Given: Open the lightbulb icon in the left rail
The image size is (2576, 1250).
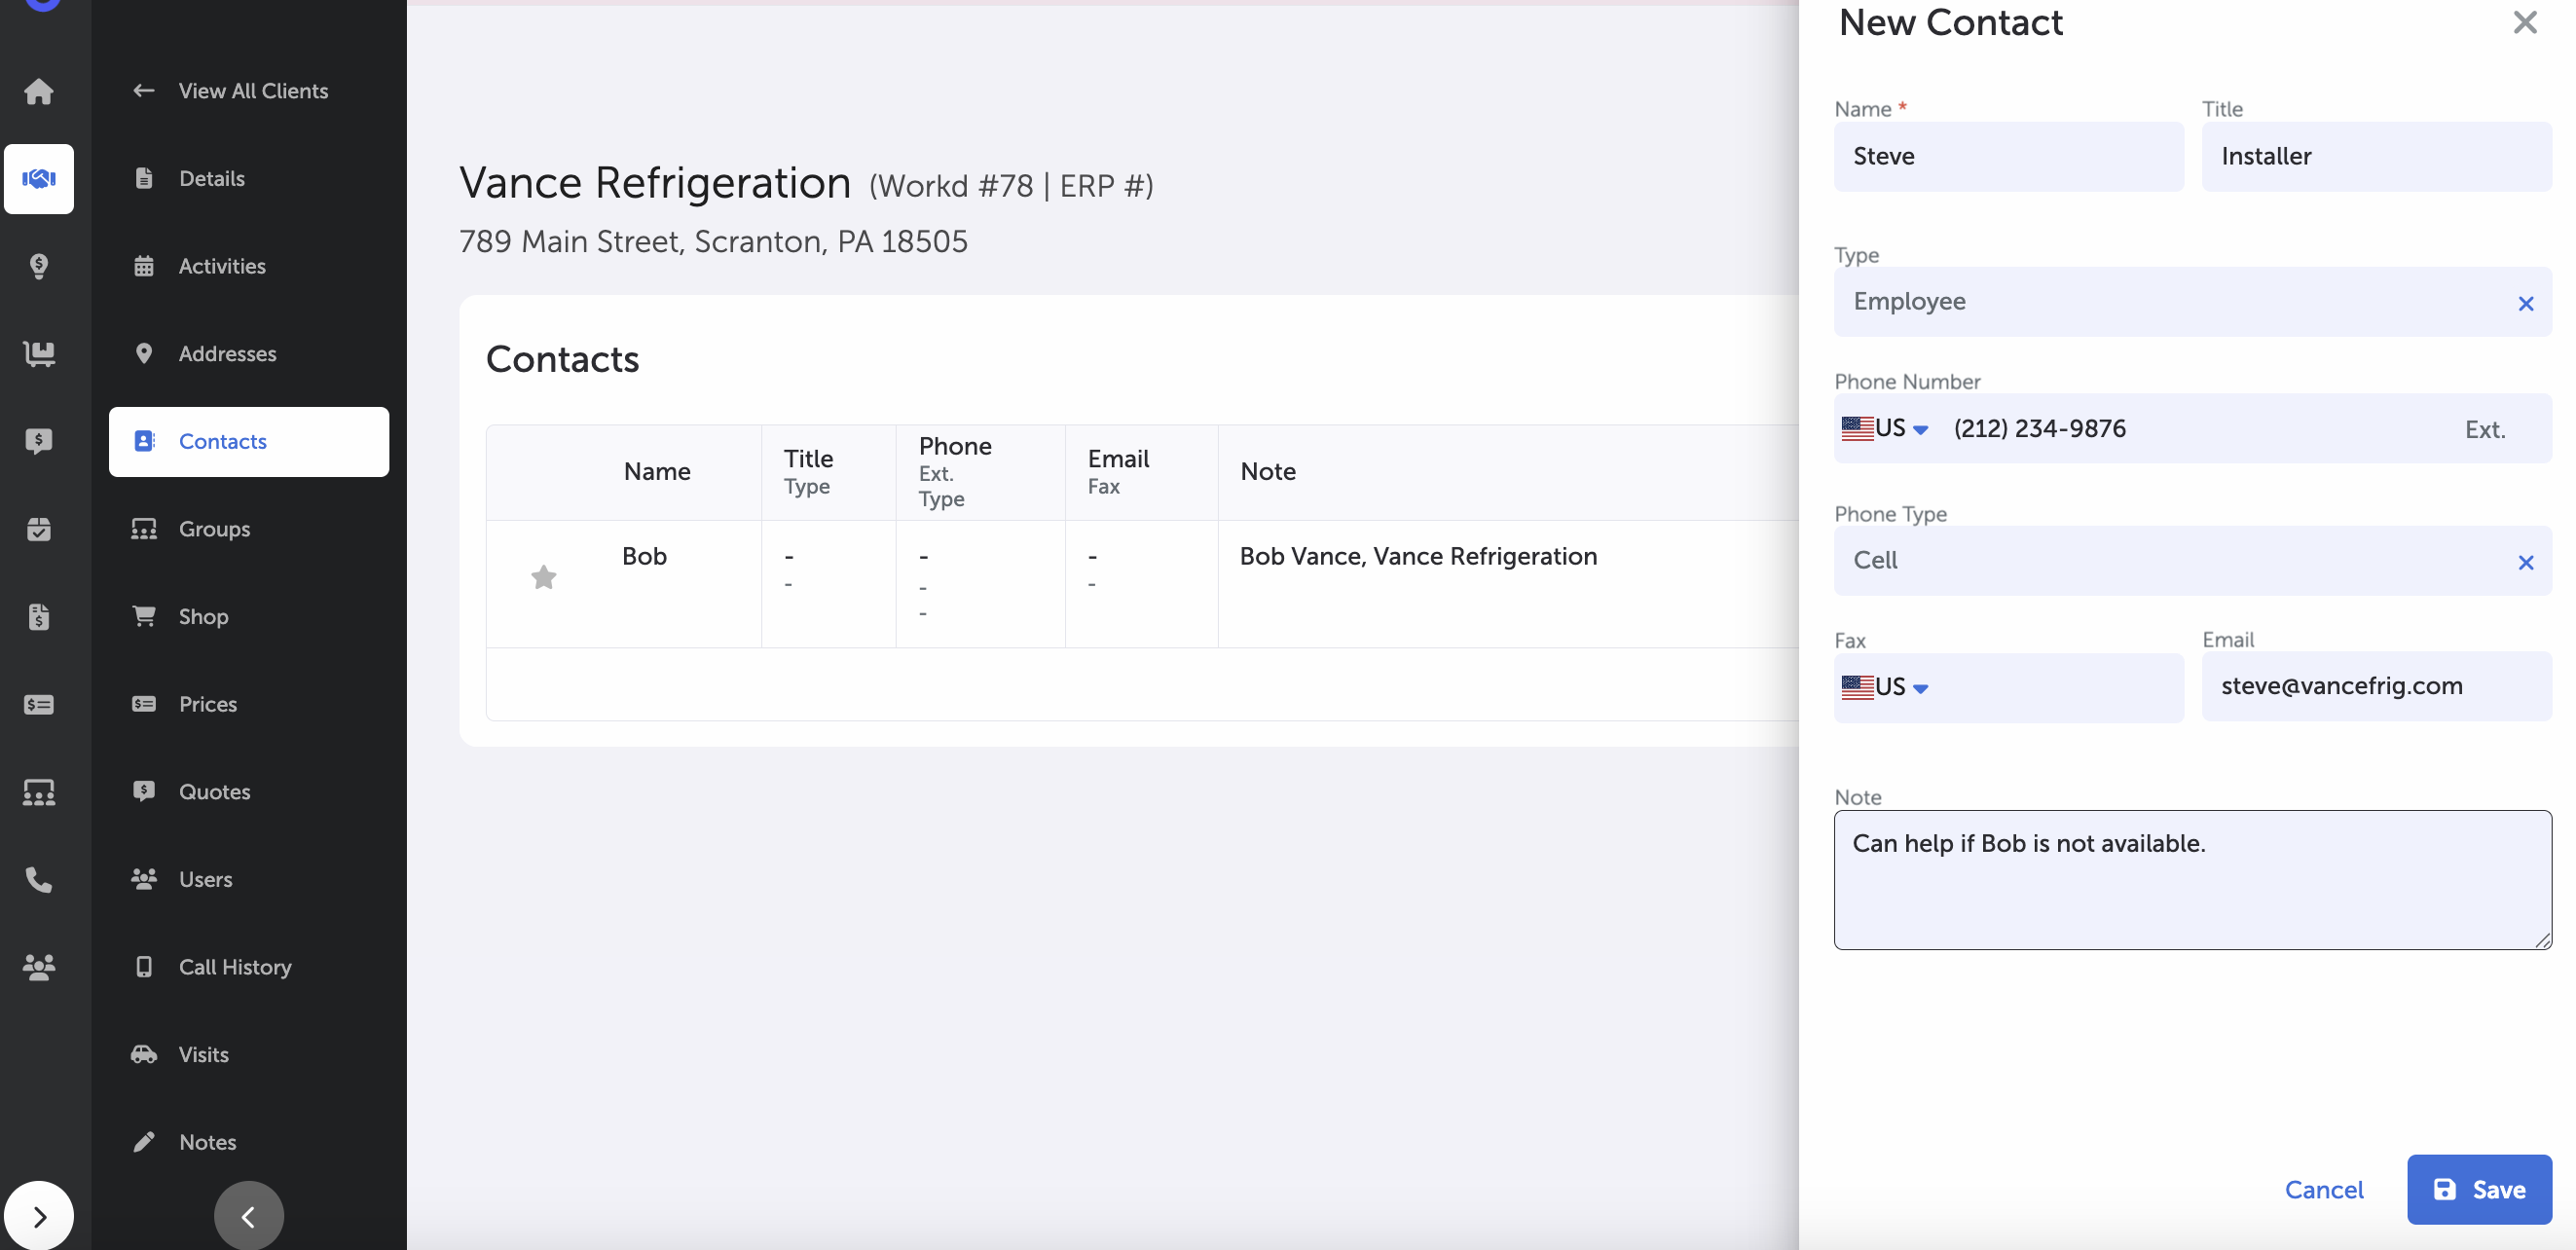Looking at the screenshot, I should (x=38, y=266).
